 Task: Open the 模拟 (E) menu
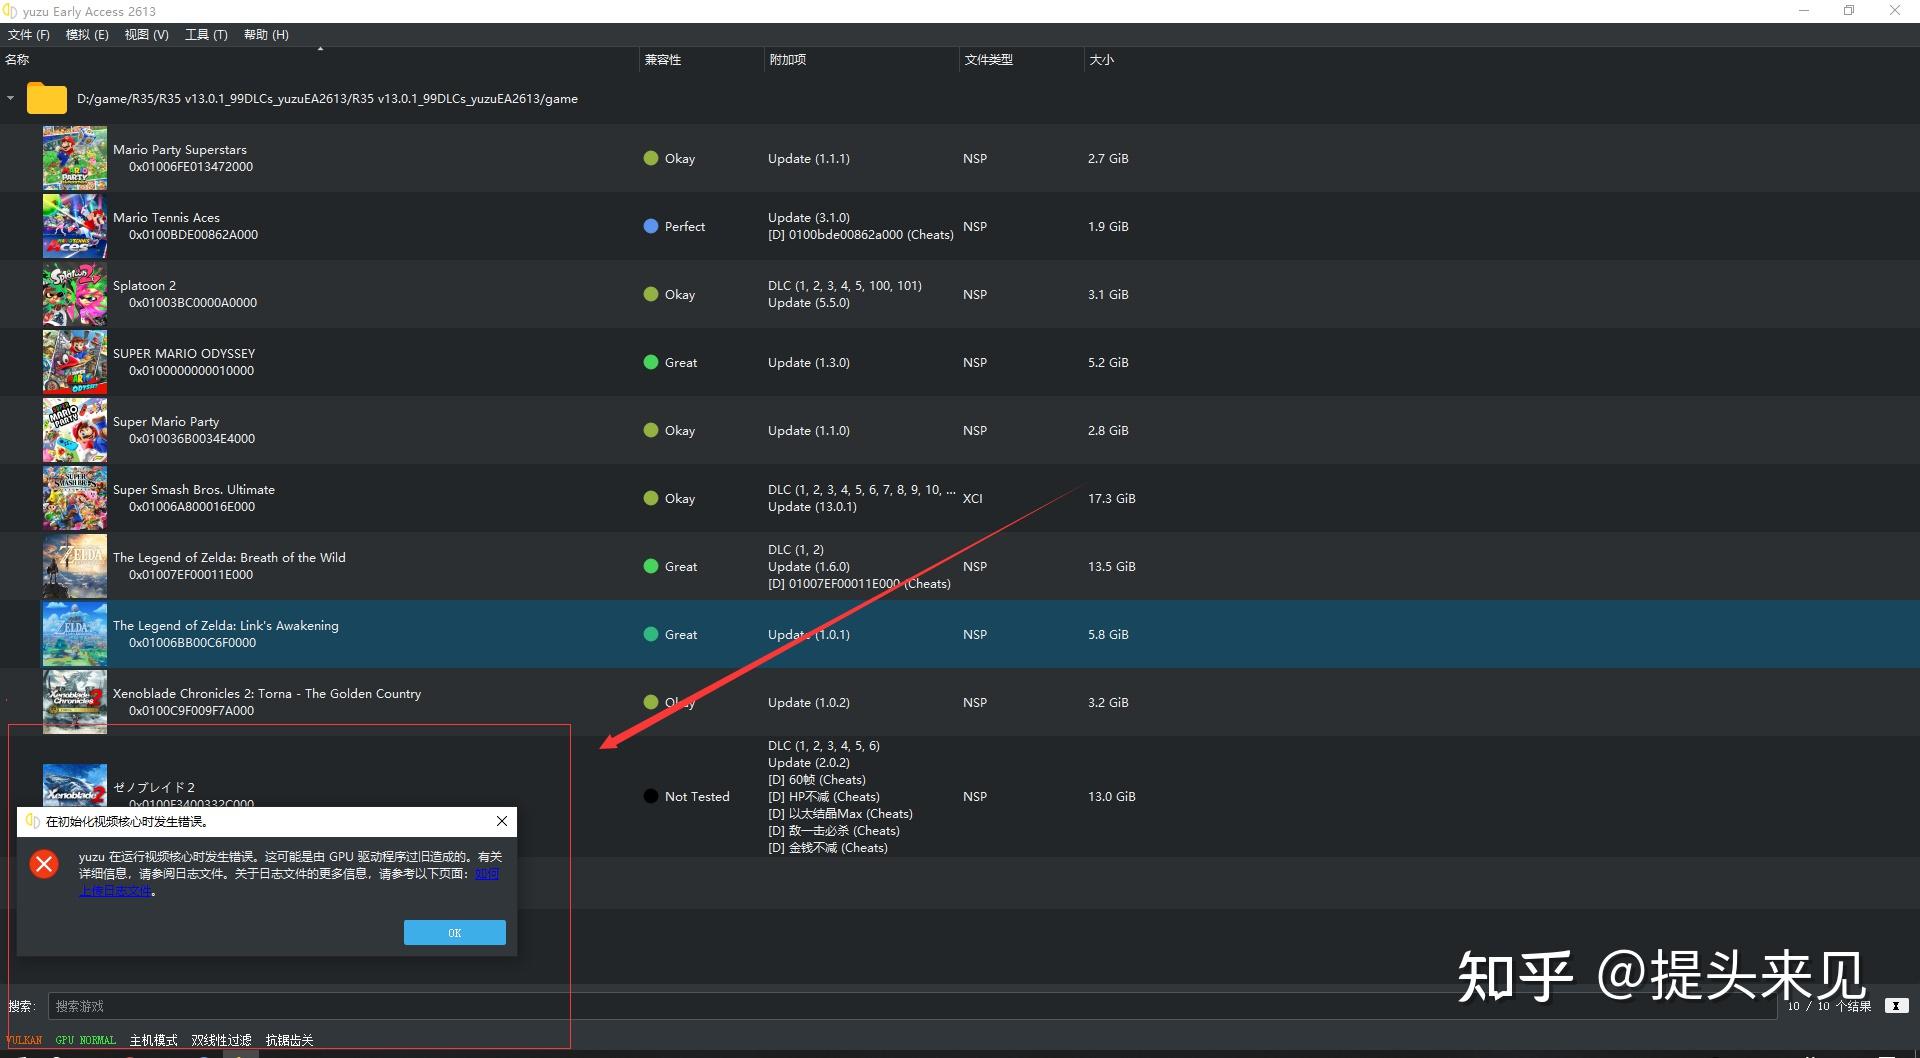coord(87,35)
